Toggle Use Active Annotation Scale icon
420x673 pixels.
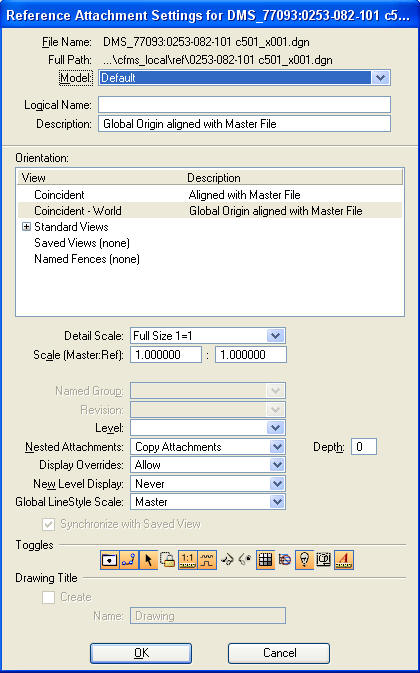344,560
